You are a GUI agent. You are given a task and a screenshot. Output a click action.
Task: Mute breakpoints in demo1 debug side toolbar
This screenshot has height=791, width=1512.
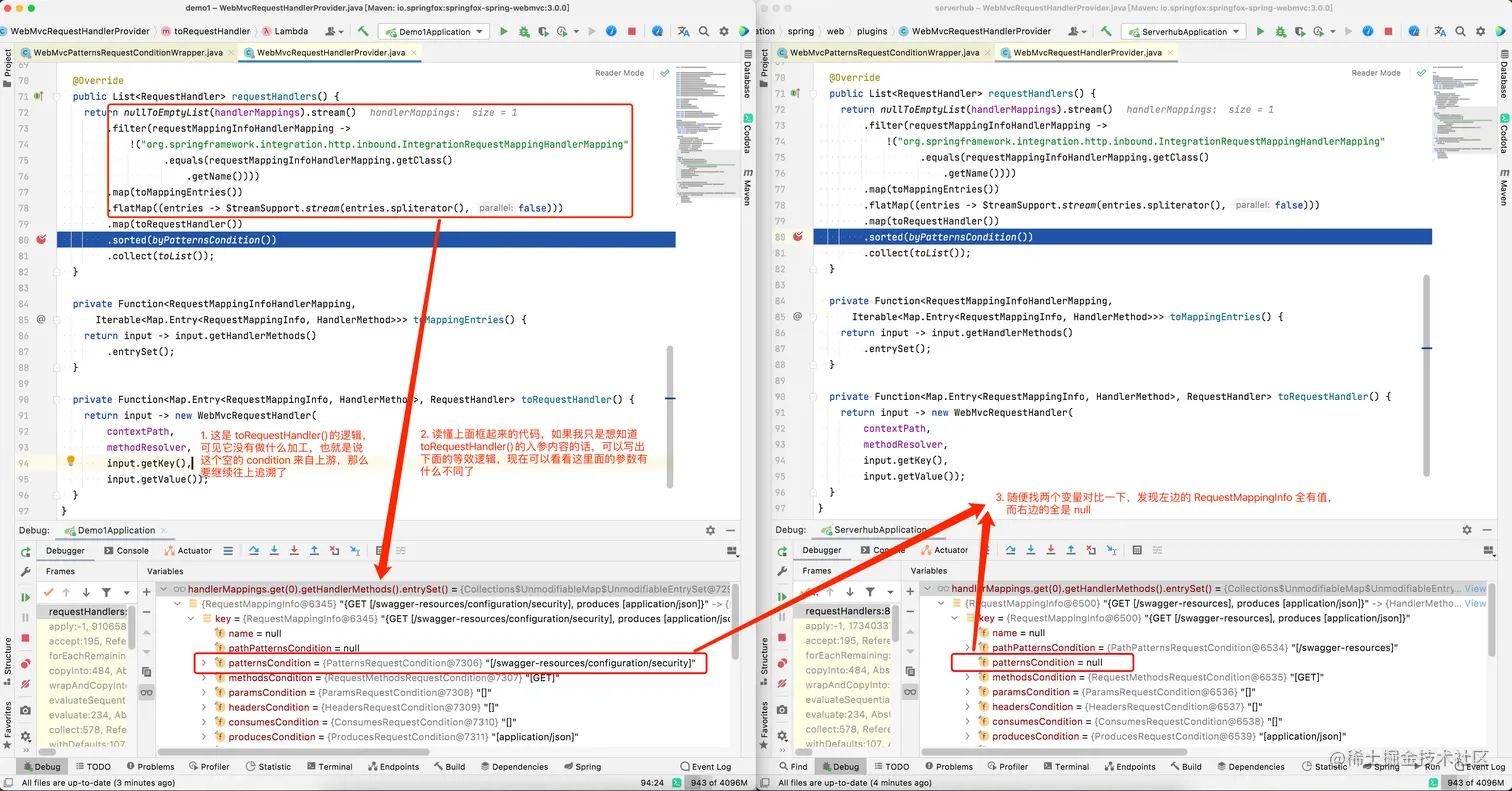[26, 684]
